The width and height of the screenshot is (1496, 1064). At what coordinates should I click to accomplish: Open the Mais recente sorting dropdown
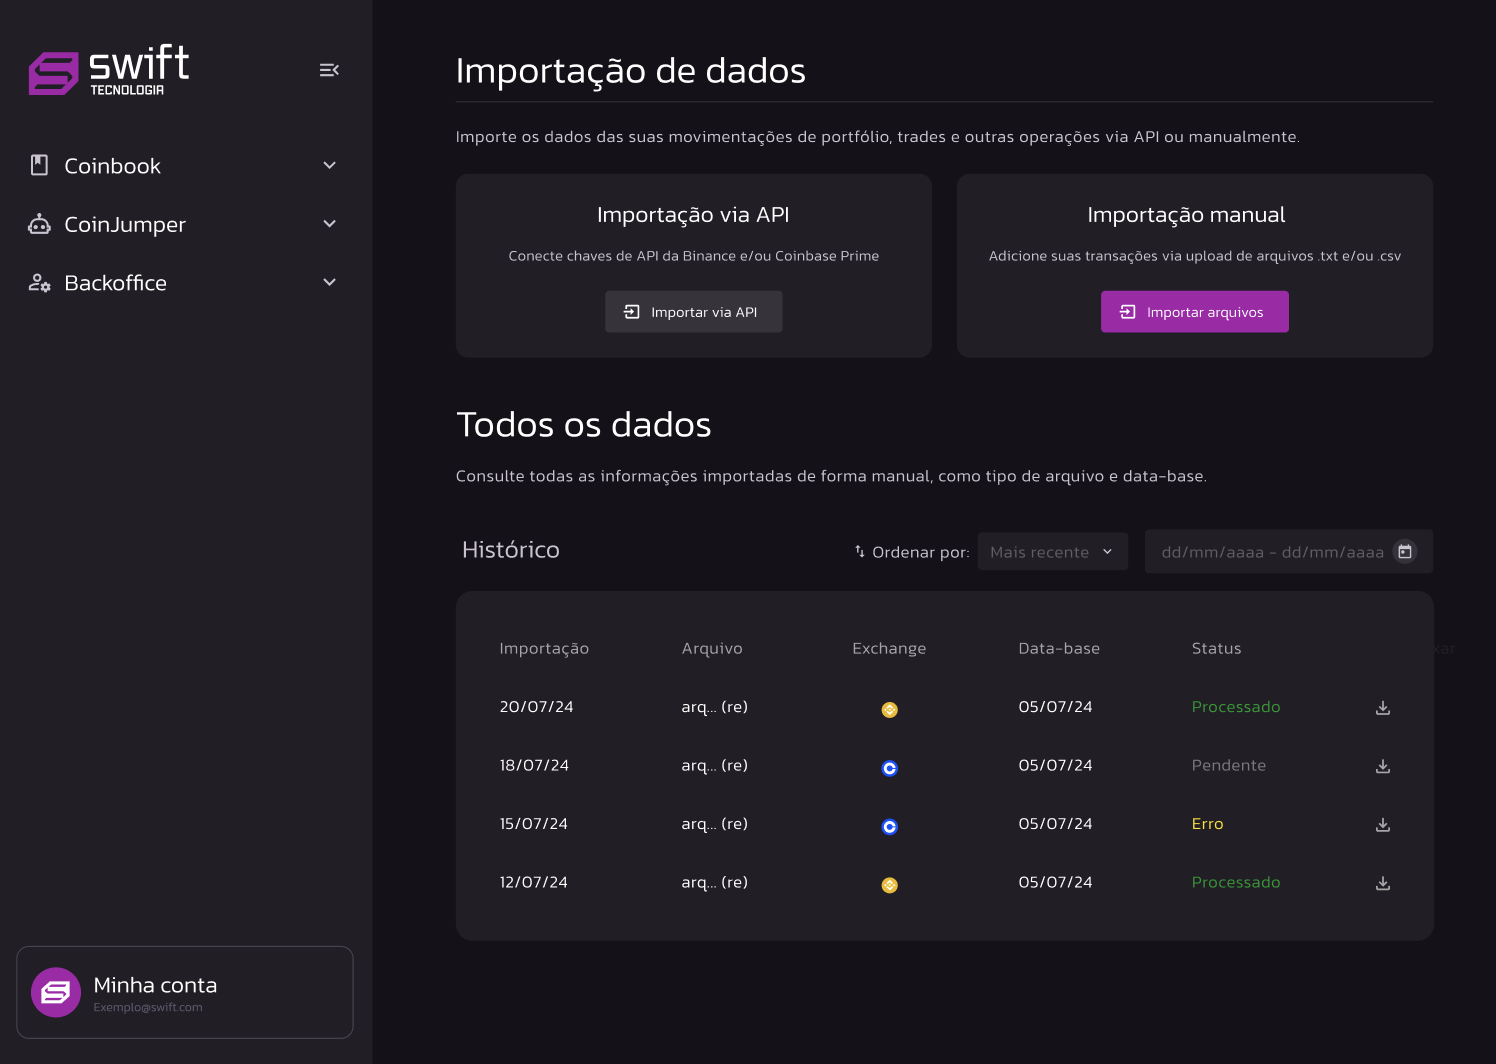(1052, 551)
